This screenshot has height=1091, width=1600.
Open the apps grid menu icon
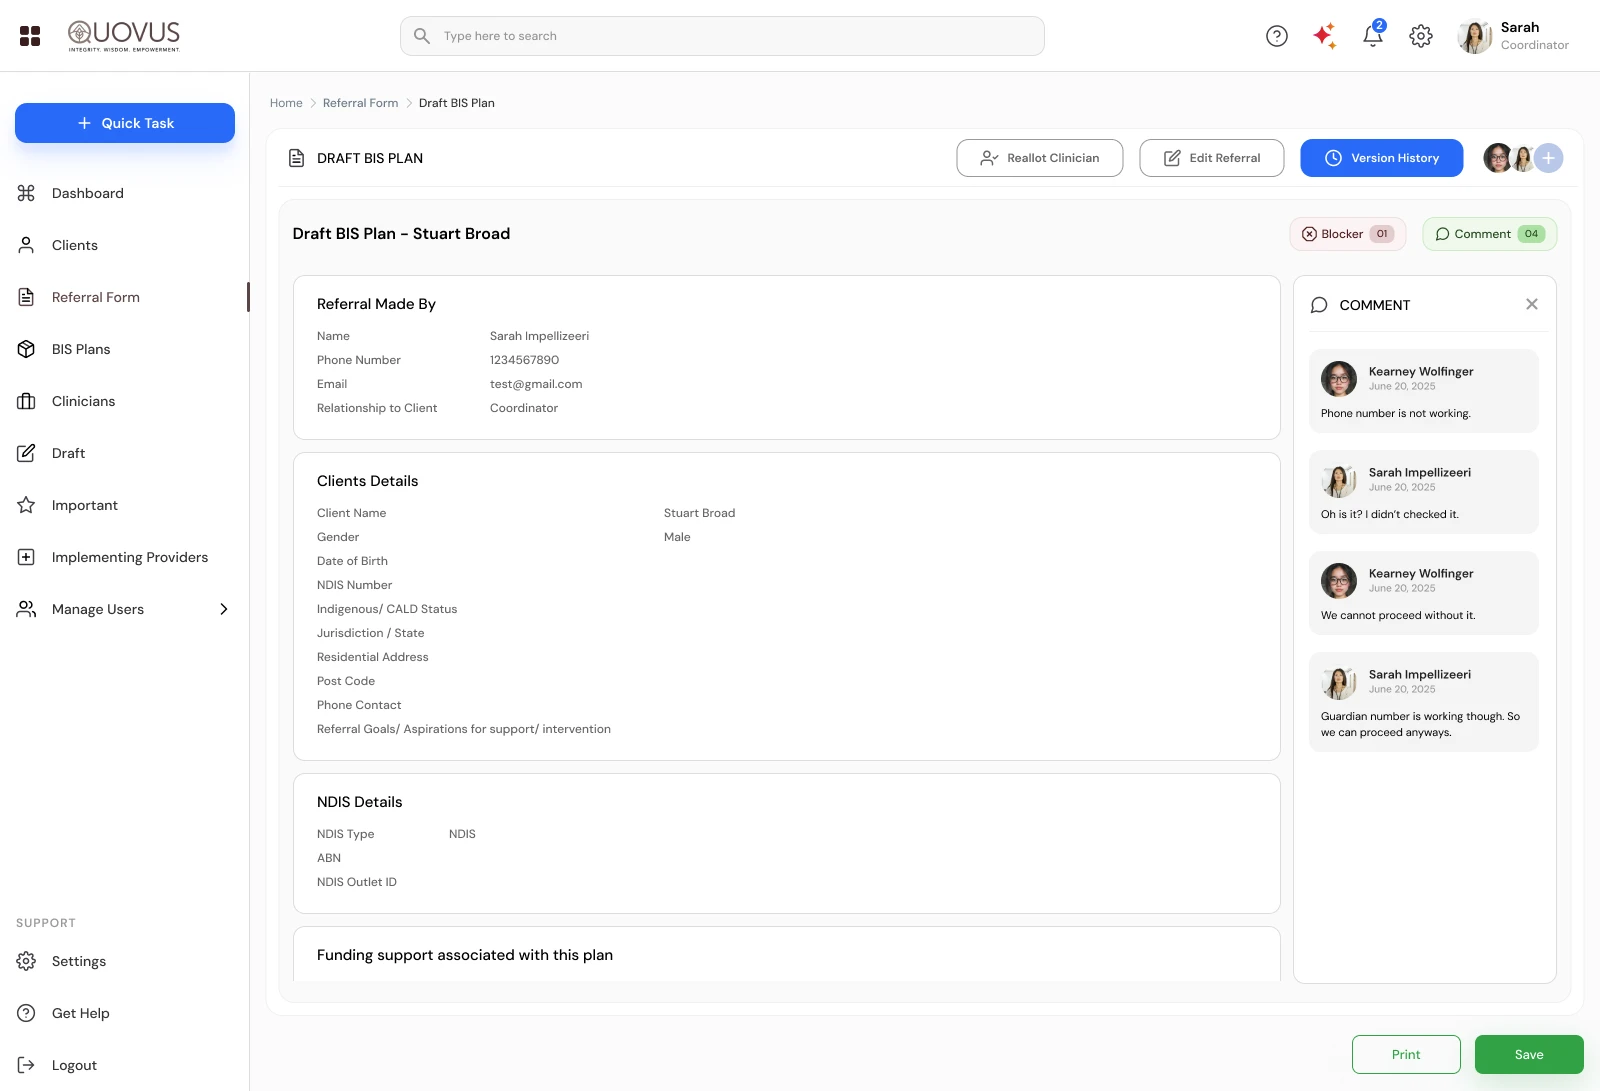pos(30,36)
